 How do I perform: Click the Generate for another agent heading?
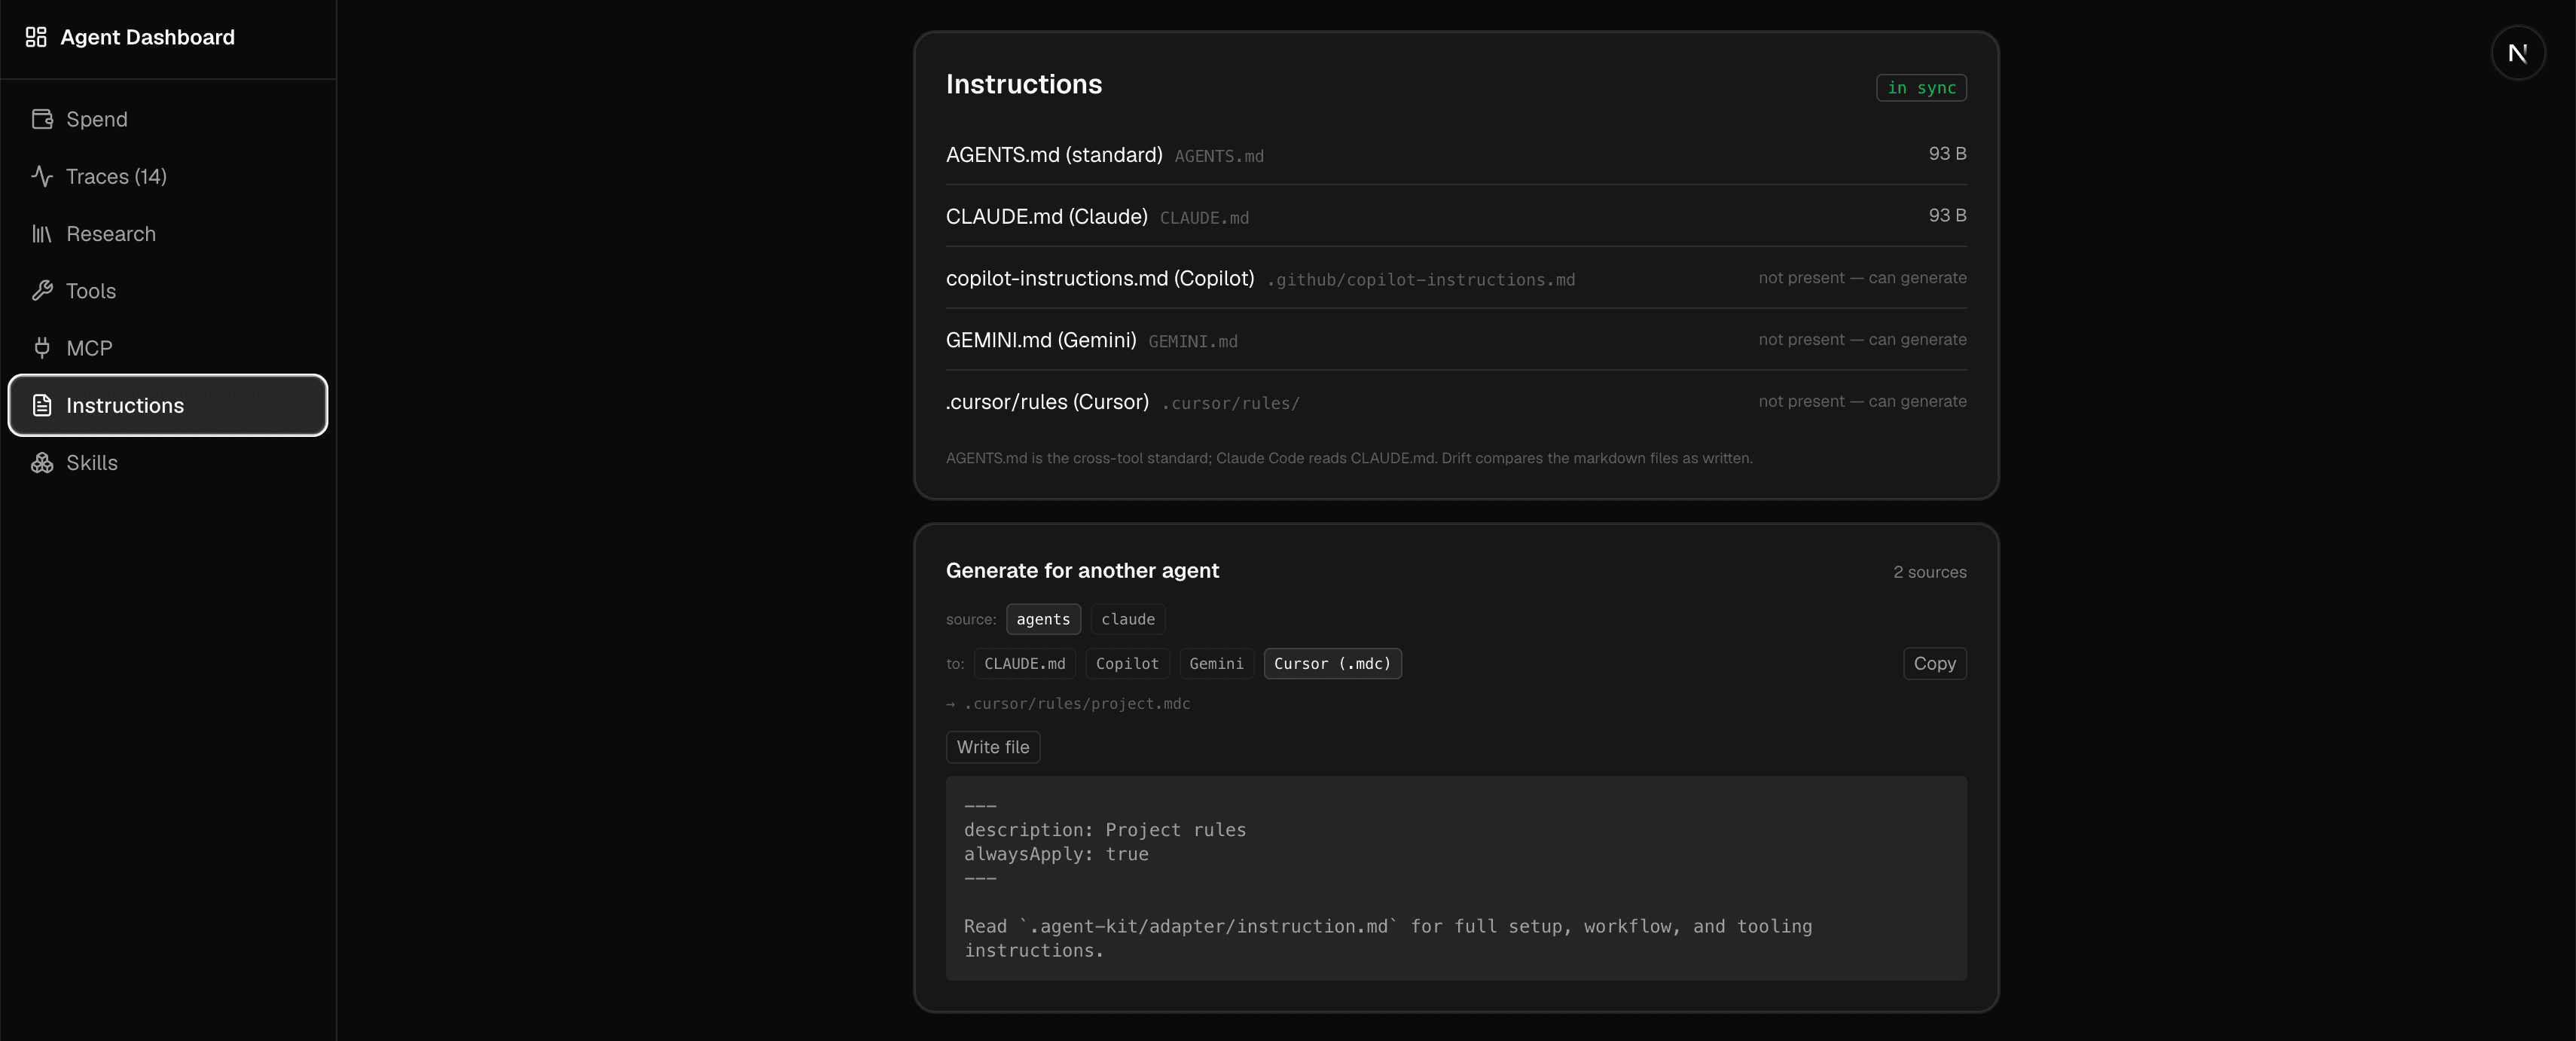click(x=1082, y=571)
